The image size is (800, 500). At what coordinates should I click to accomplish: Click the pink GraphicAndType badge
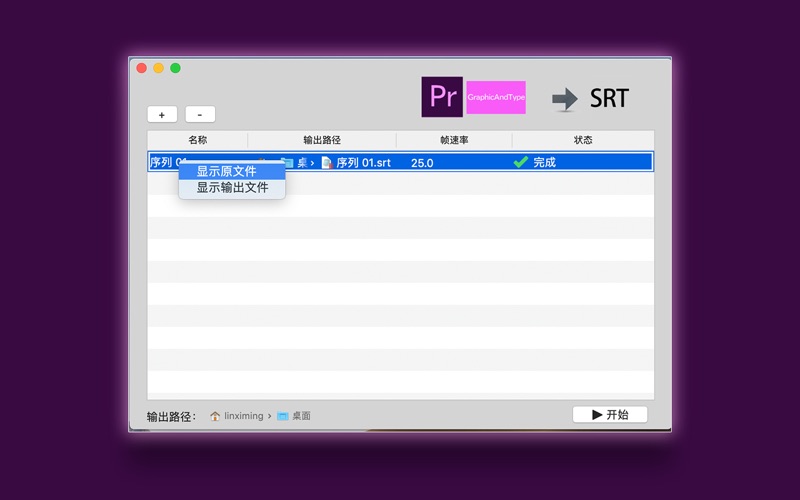[496, 97]
